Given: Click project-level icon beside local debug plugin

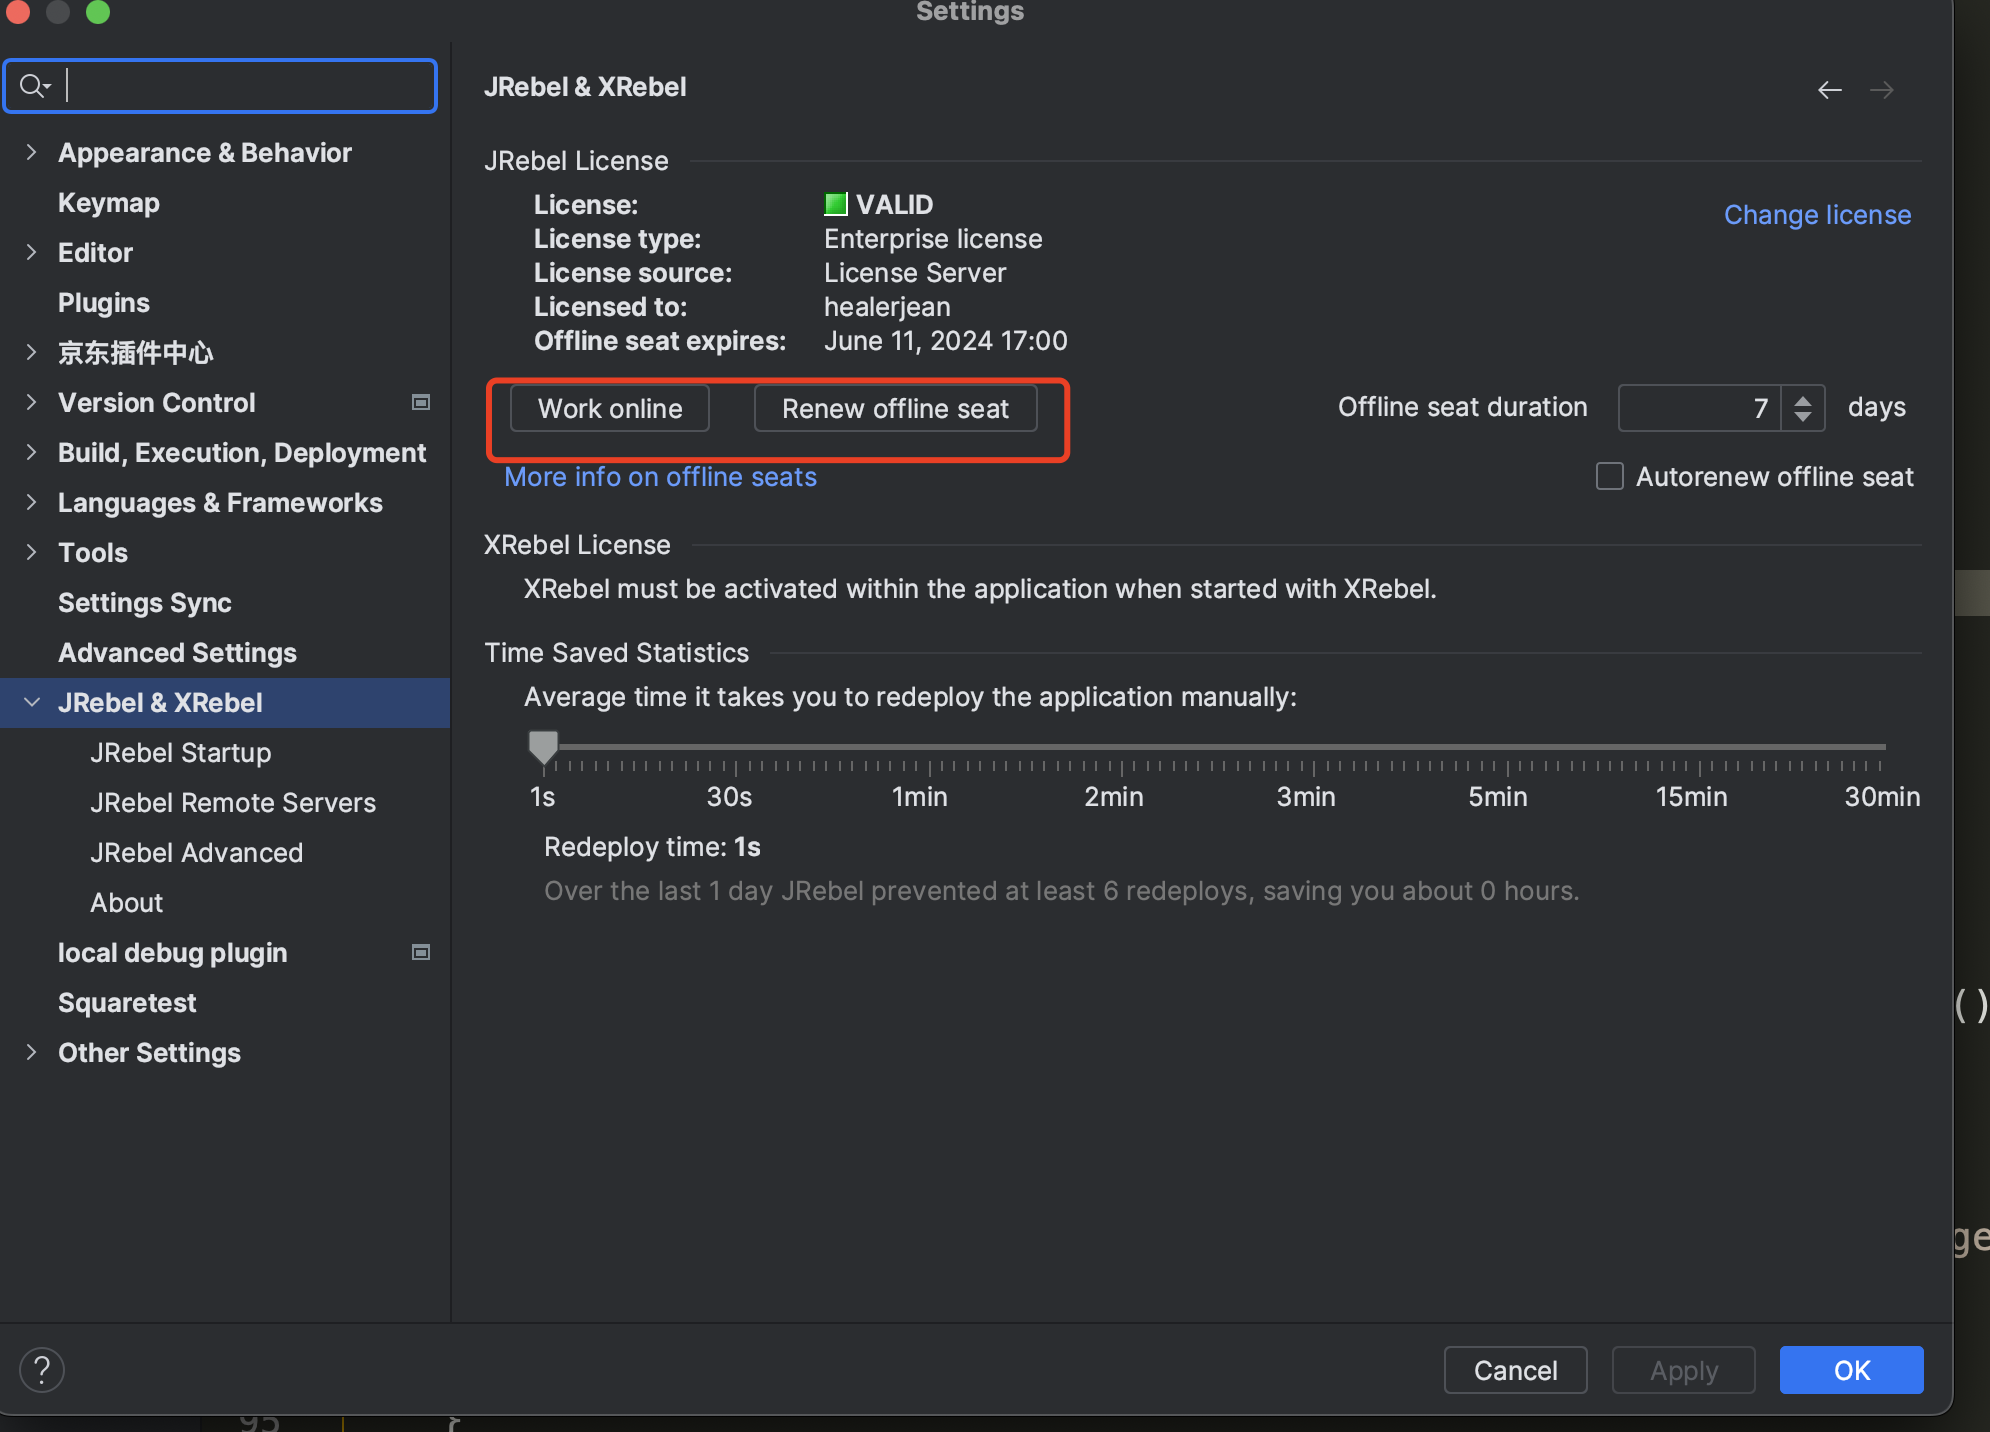Looking at the screenshot, I should click(x=421, y=952).
